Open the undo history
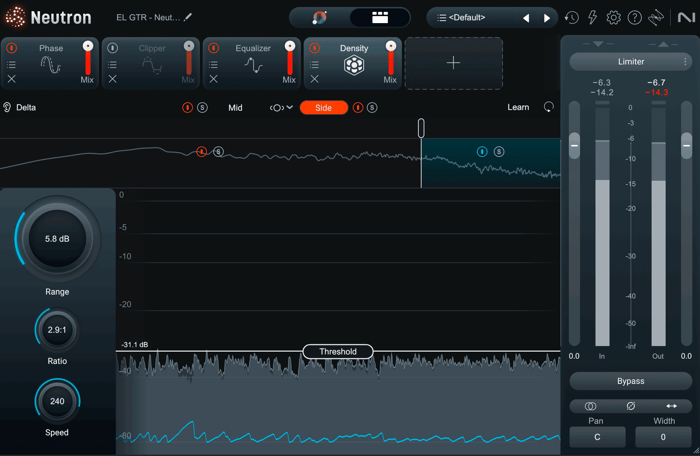 (x=571, y=17)
